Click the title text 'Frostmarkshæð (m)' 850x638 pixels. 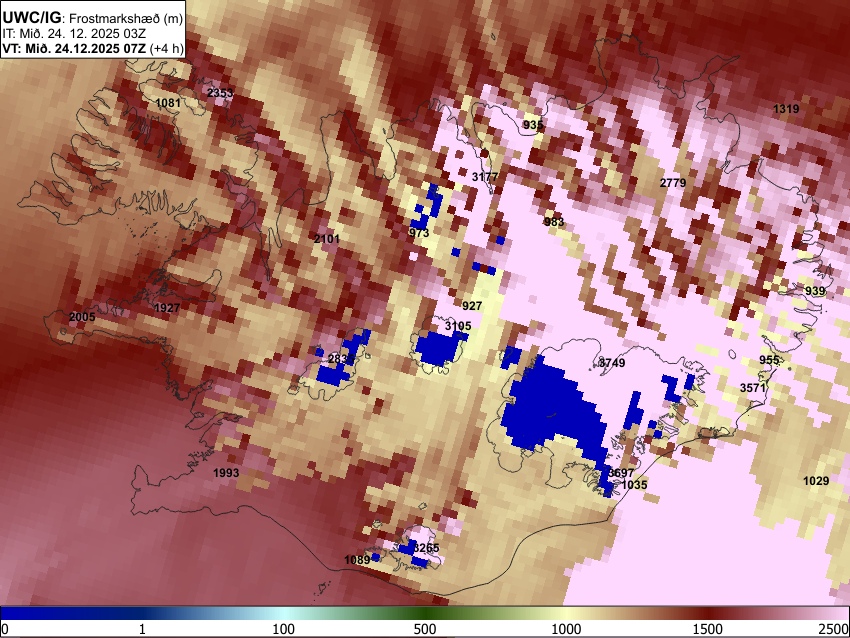pyautogui.click(x=126, y=19)
